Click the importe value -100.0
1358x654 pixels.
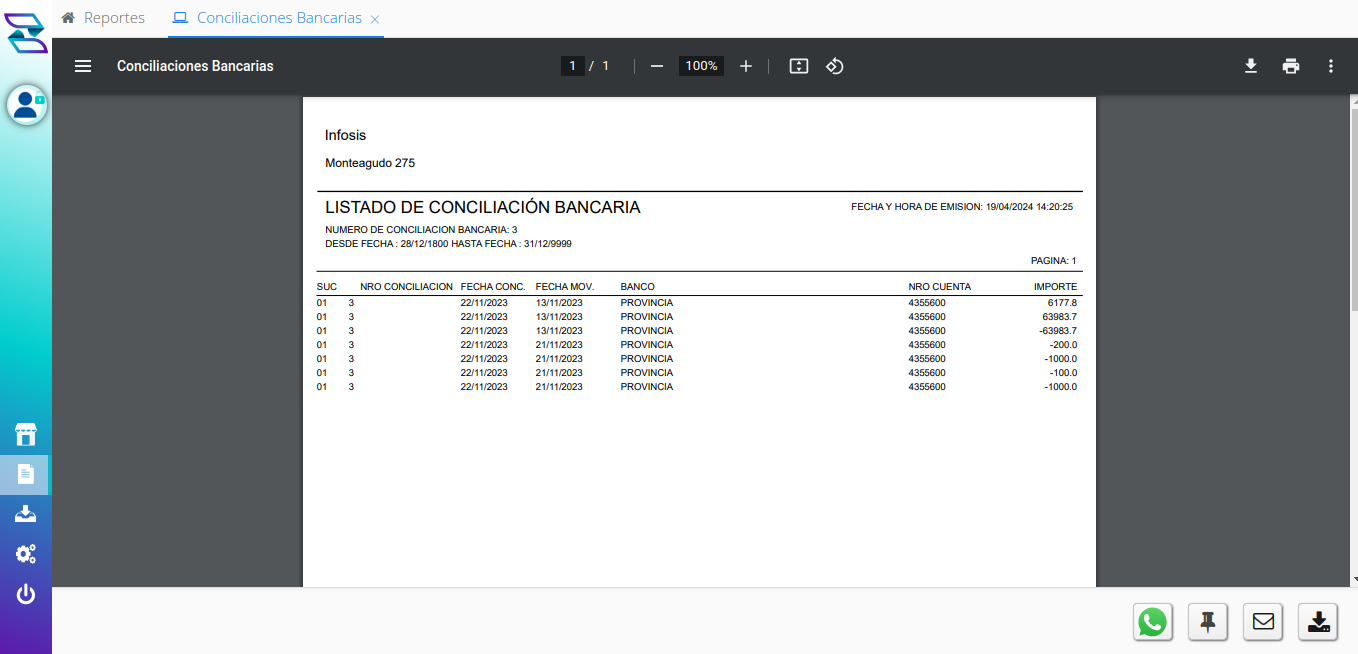tap(1062, 372)
